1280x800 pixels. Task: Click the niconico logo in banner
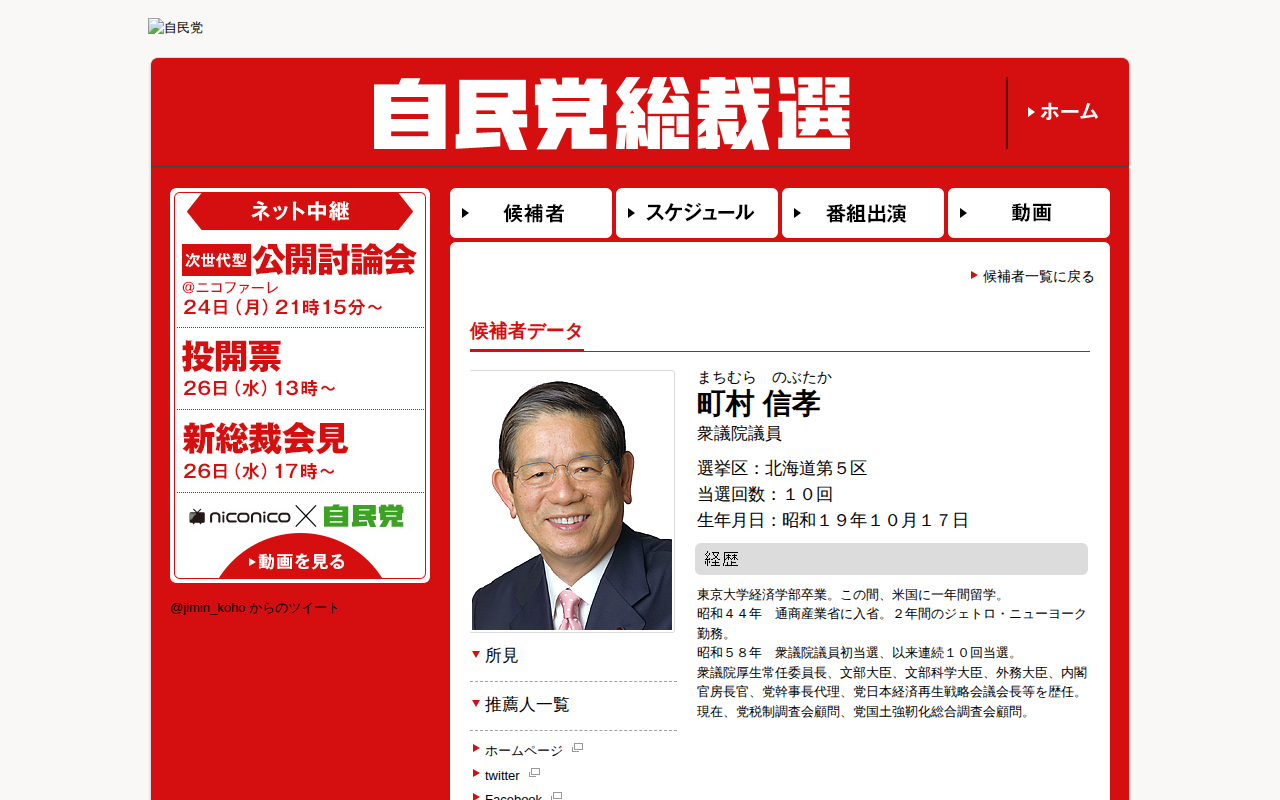pos(240,516)
